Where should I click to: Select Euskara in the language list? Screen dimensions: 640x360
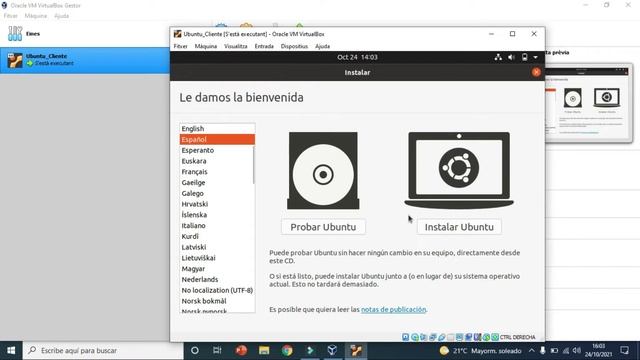(x=217, y=161)
